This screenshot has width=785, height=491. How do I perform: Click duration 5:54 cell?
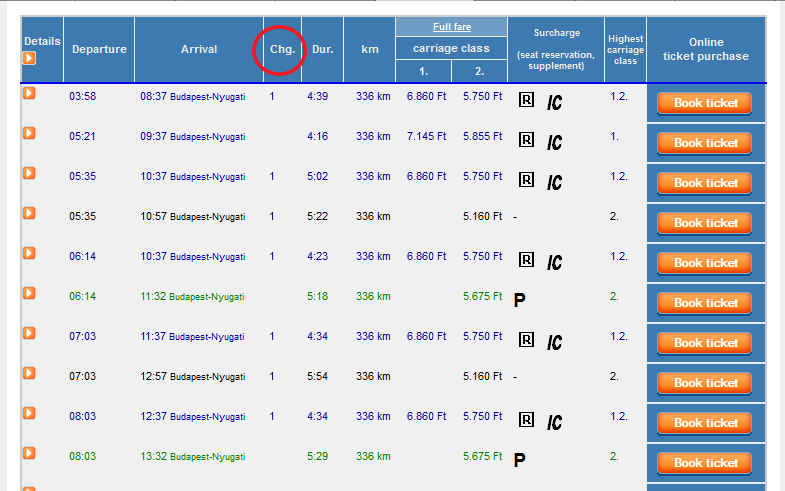pos(317,376)
